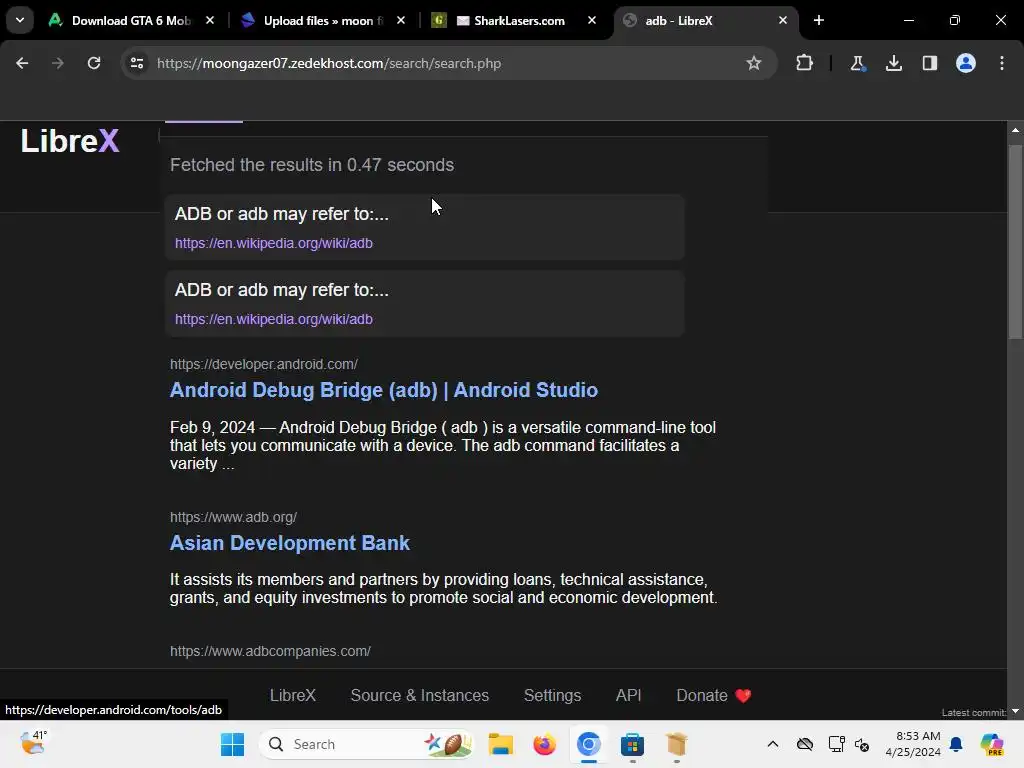The image size is (1024, 768).
Task: Switch to Upload files moon tab
Action: (x=323, y=20)
